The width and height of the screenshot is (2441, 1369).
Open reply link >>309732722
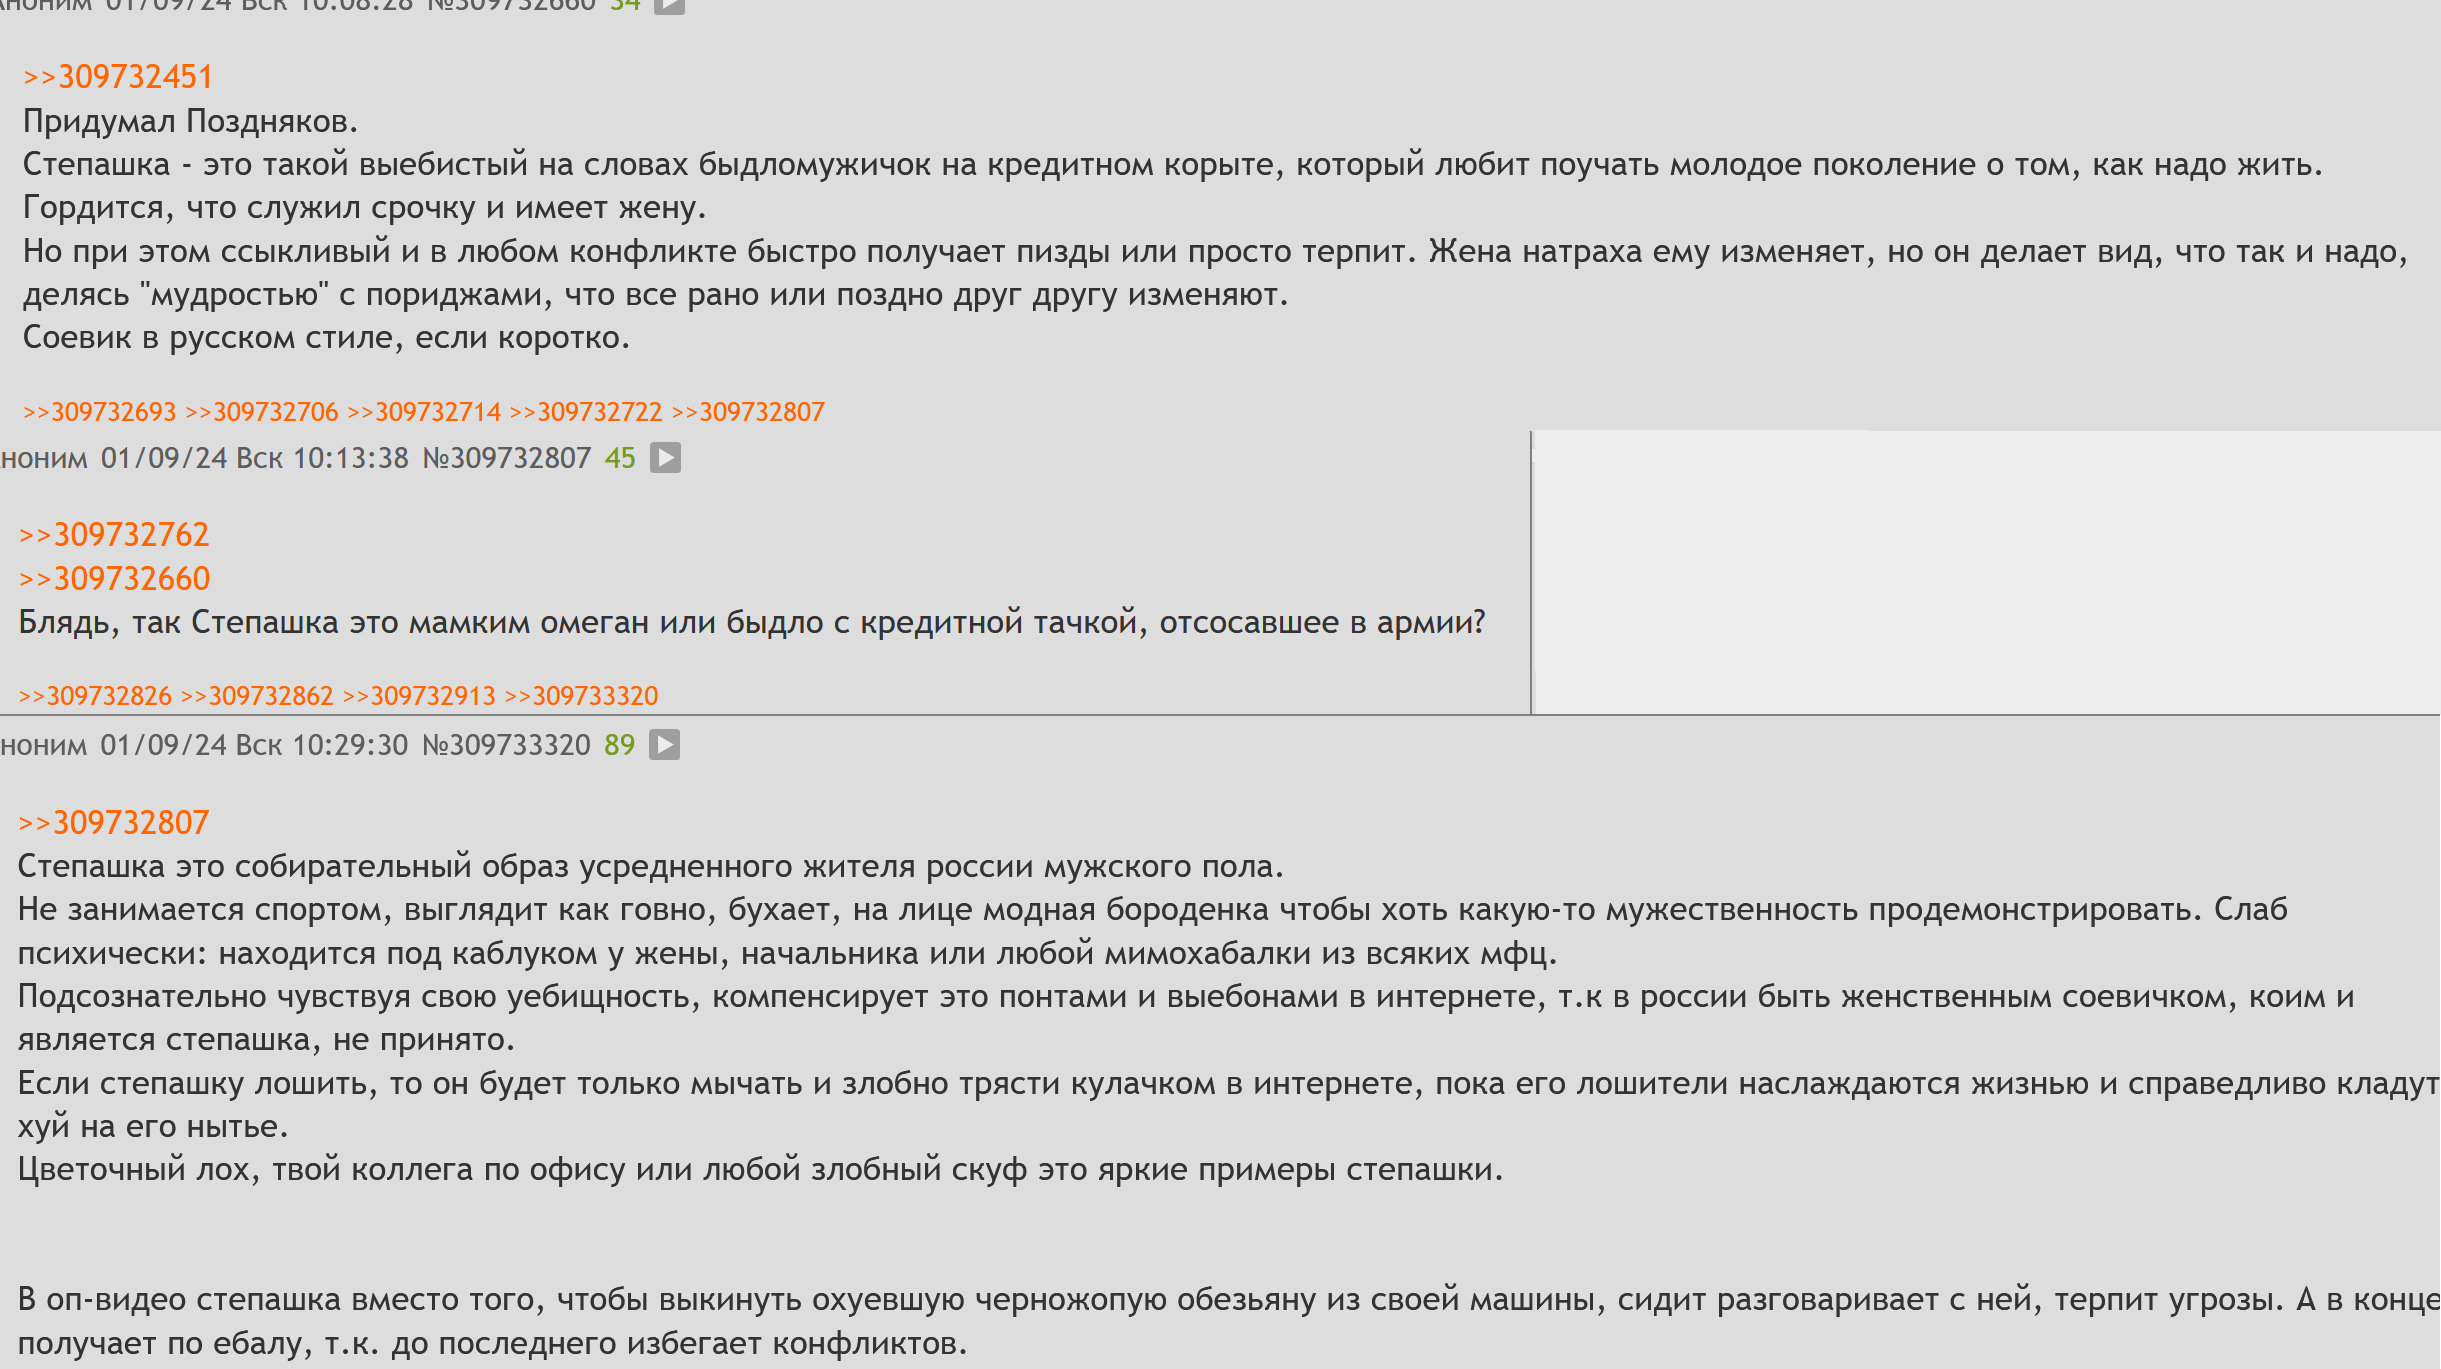click(585, 412)
